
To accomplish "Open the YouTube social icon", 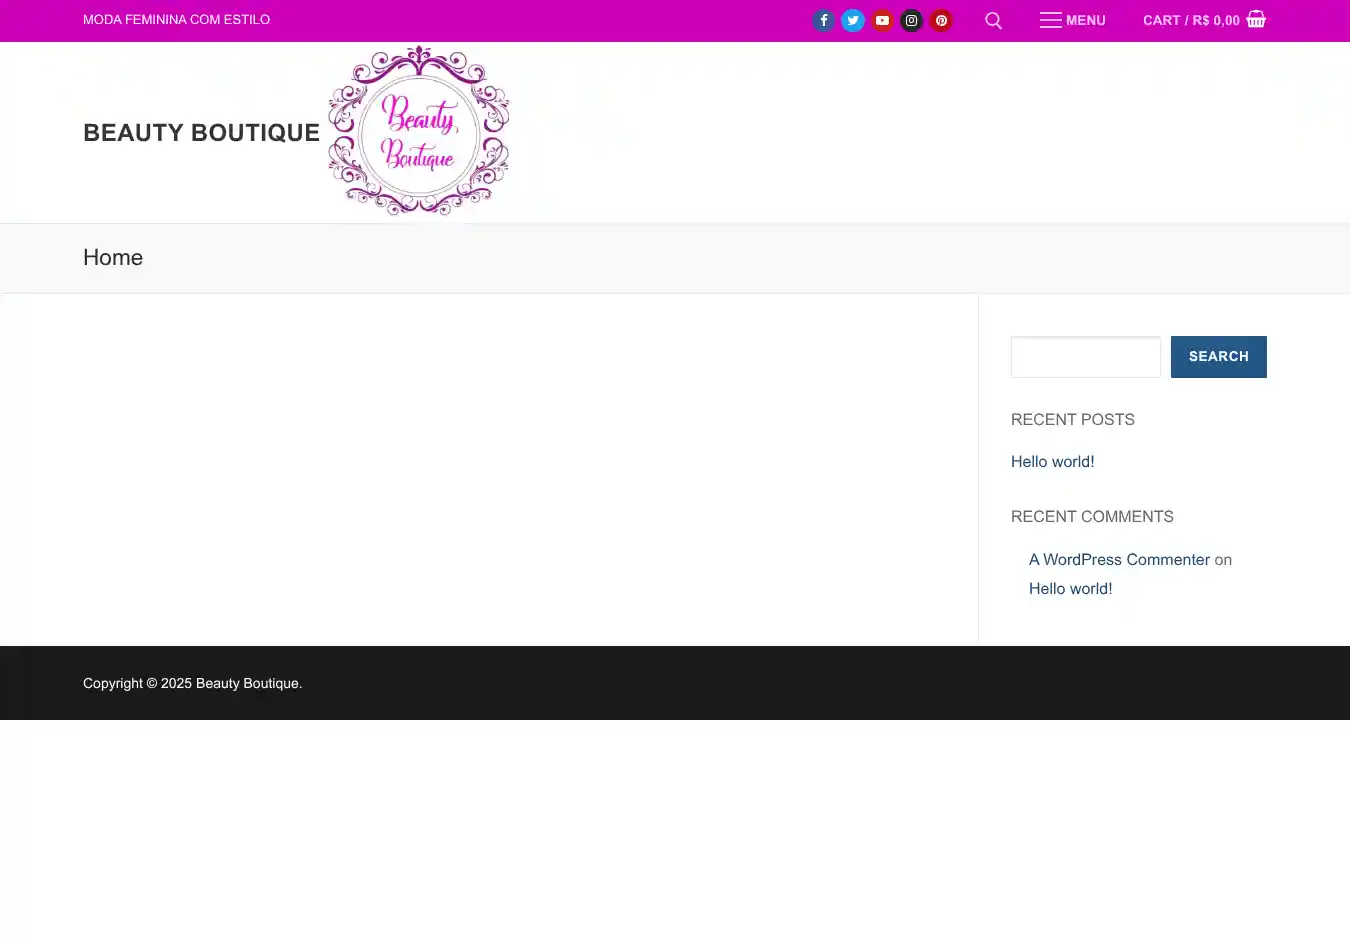I will [x=882, y=20].
